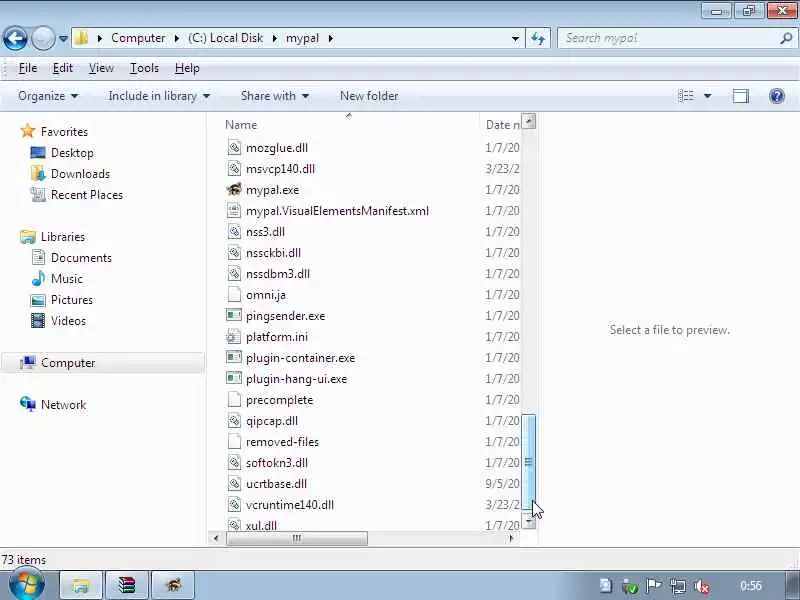The image size is (800, 600).
Task: Select the nssckbi.dll file icon
Action: (x=234, y=253)
